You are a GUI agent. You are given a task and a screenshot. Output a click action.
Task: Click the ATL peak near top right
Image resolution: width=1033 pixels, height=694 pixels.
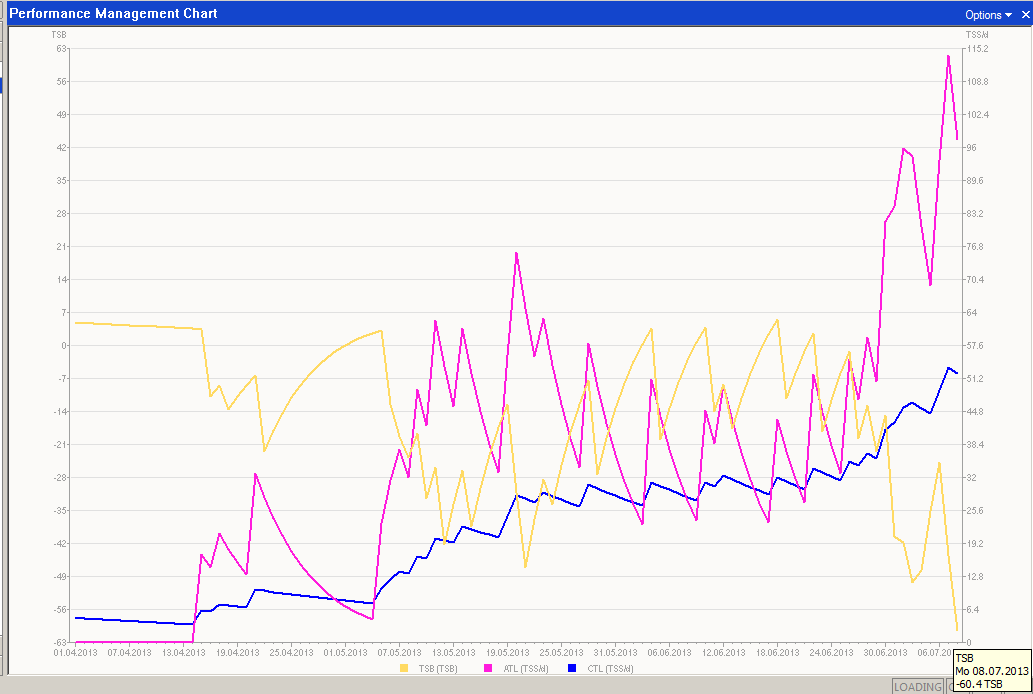pyautogui.click(x=948, y=56)
